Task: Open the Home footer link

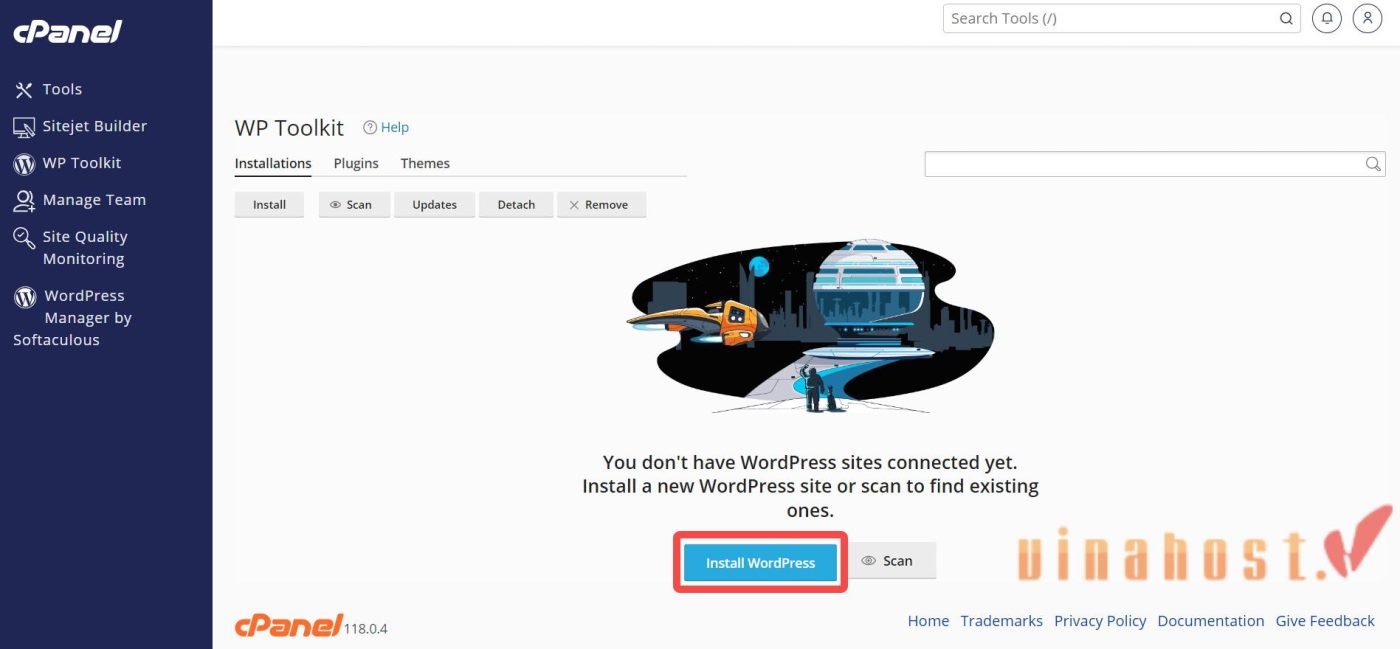Action: (928, 621)
